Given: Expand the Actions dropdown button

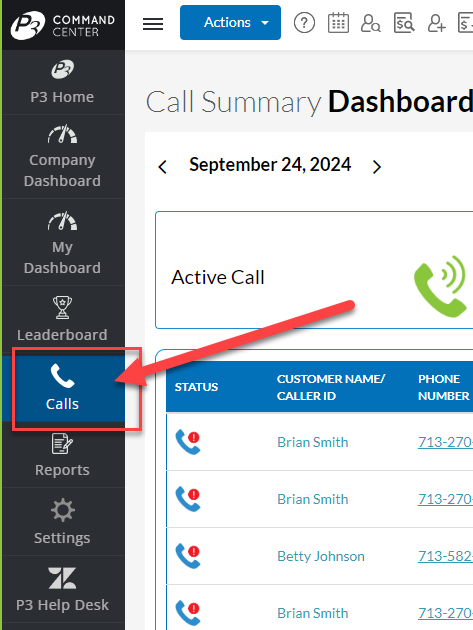Looking at the screenshot, I should coord(230,22).
